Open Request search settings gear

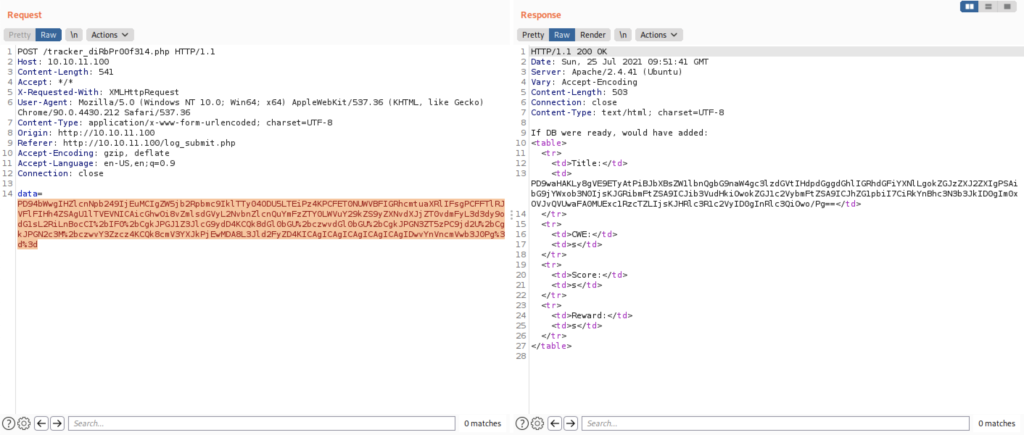pyautogui.click(x=24, y=423)
